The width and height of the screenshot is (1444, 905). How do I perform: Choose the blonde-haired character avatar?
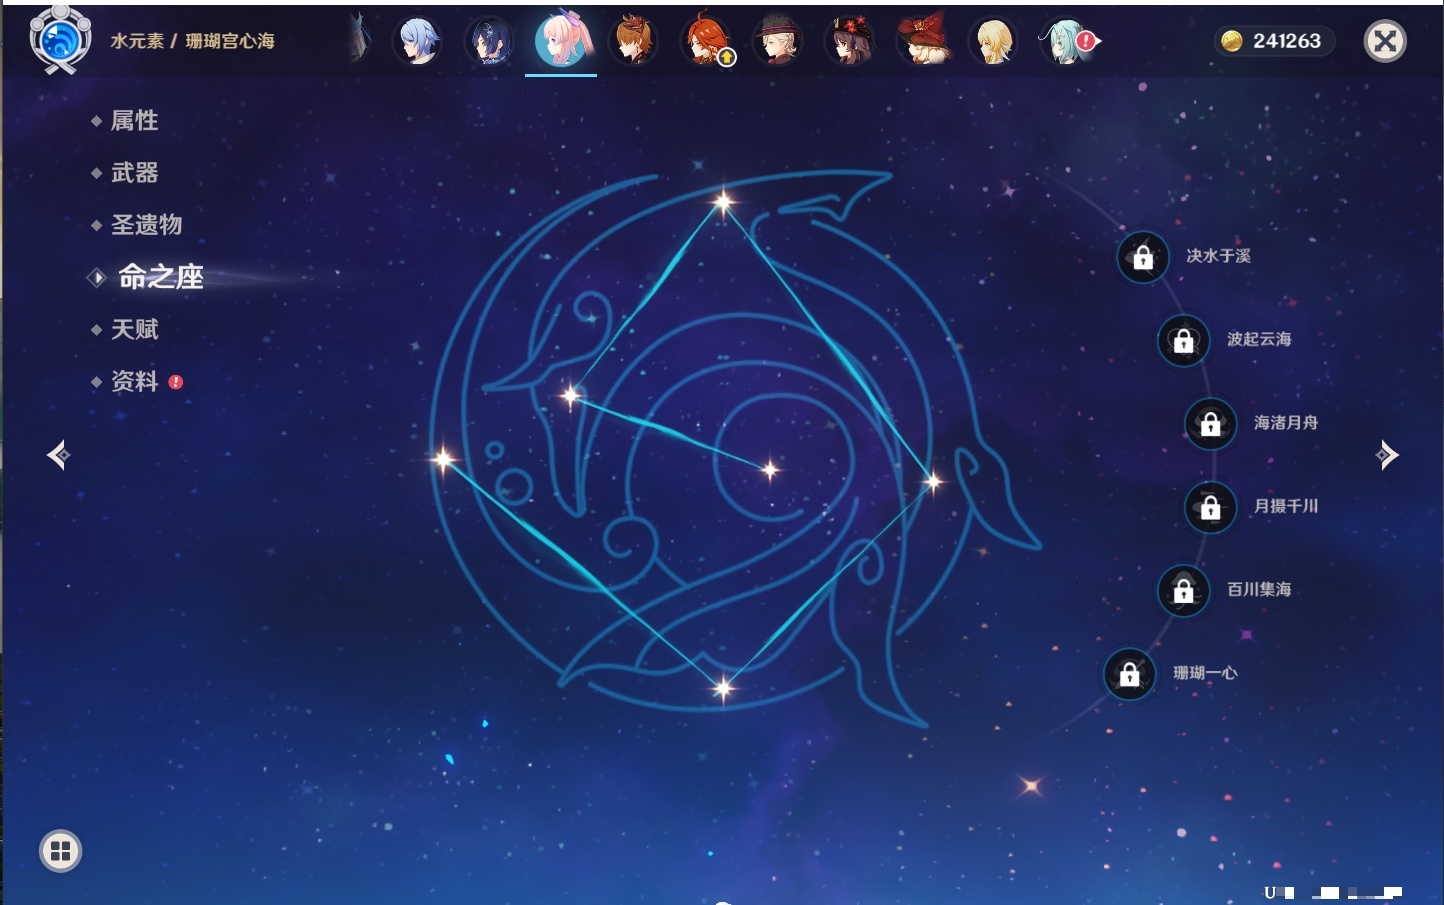tap(994, 41)
